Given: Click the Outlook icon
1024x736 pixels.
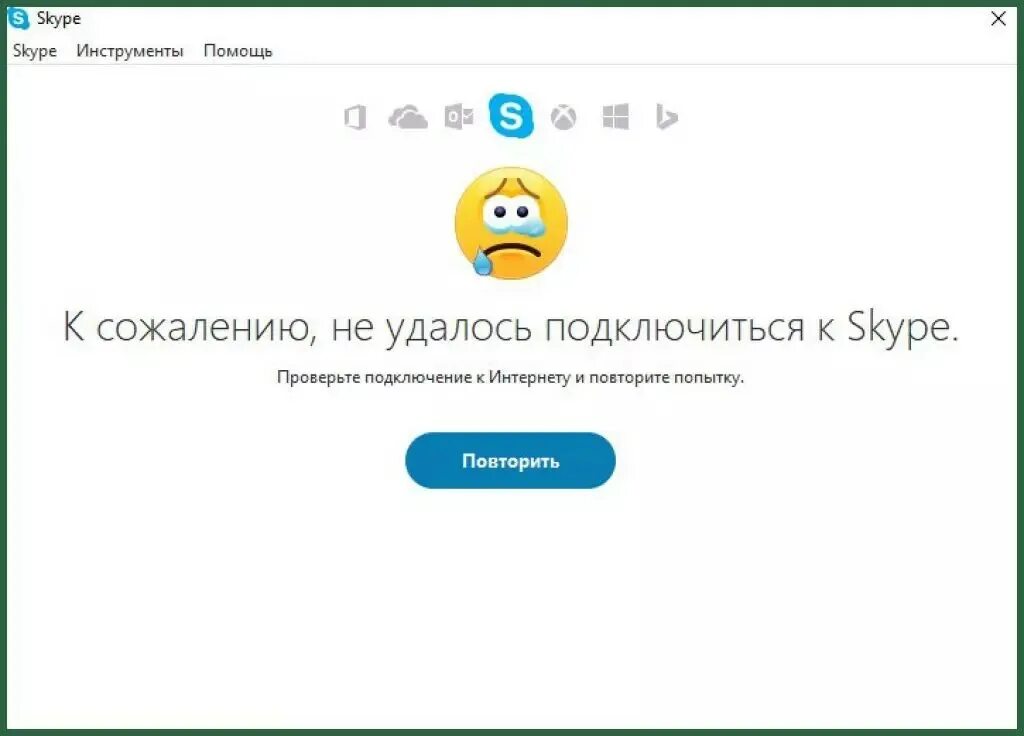Looking at the screenshot, I should (x=459, y=117).
